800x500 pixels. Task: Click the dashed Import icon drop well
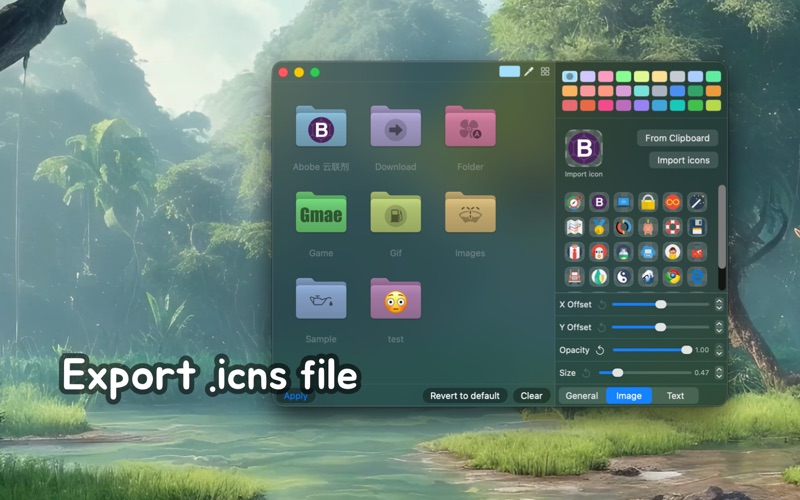pyautogui.click(x=584, y=148)
